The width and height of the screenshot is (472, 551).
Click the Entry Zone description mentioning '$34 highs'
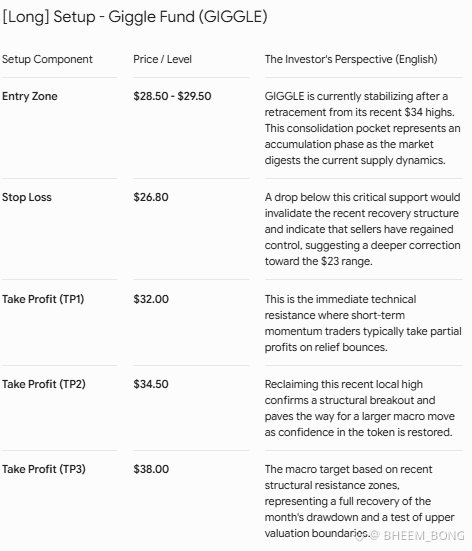362,128
